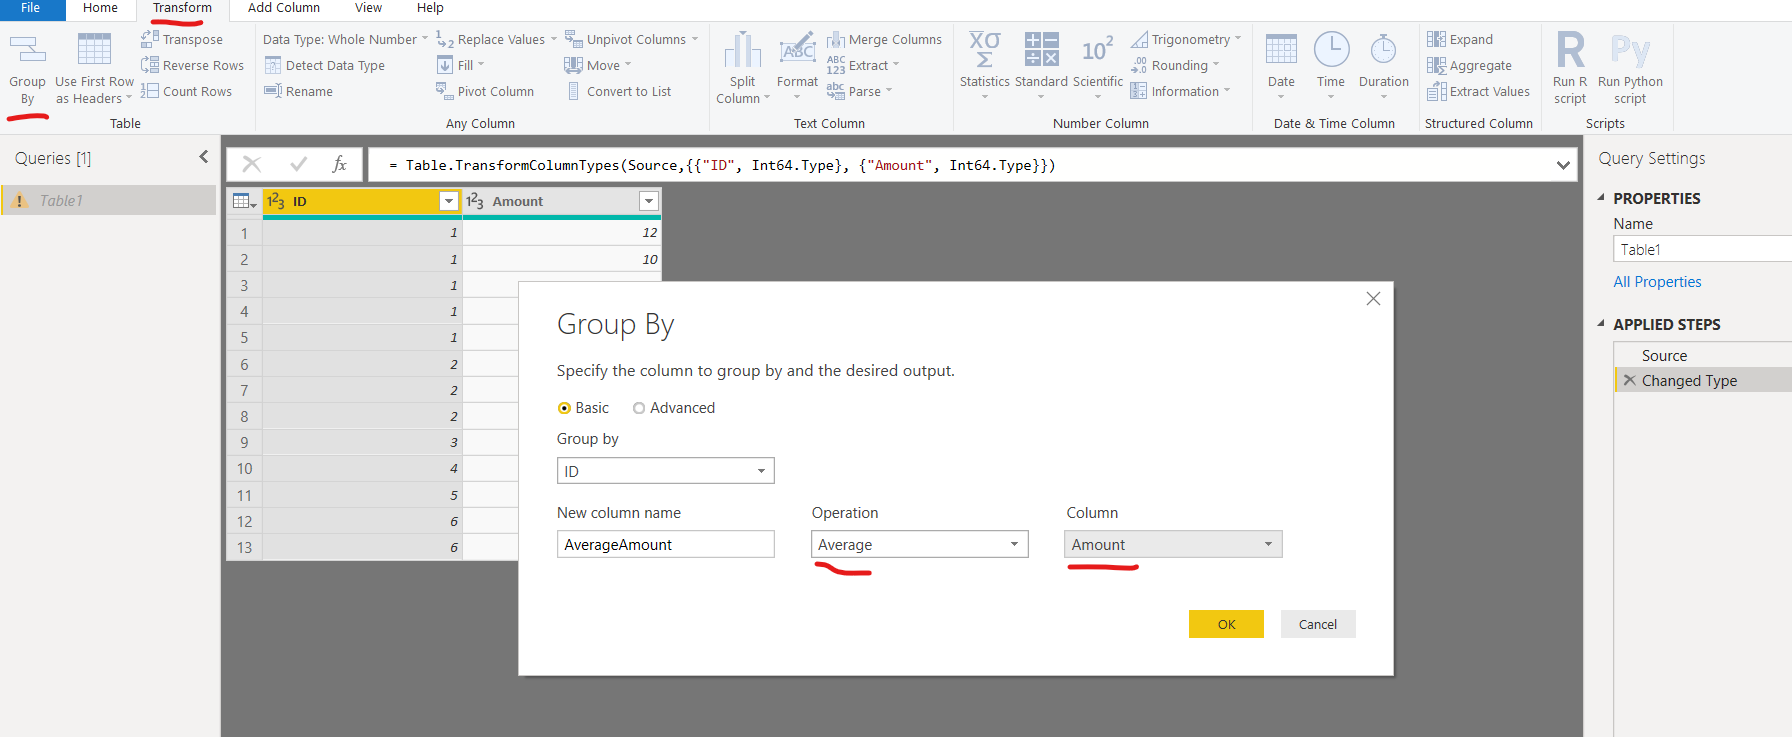This screenshot has height=737, width=1792.
Task: Click the Merge Columns icon
Action: (x=836, y=39)
